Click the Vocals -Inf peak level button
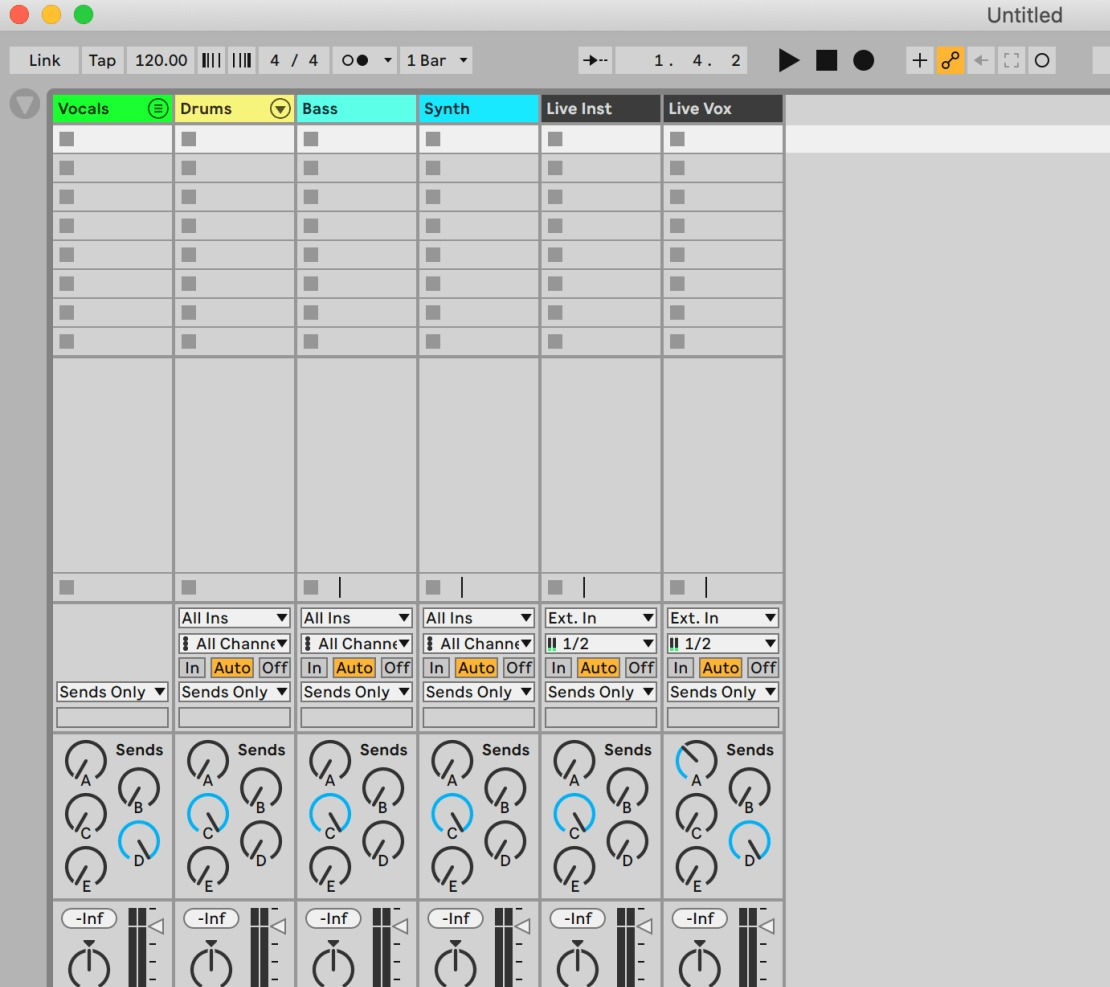The width and height of the screenshot is (1110, 987). 89,918
